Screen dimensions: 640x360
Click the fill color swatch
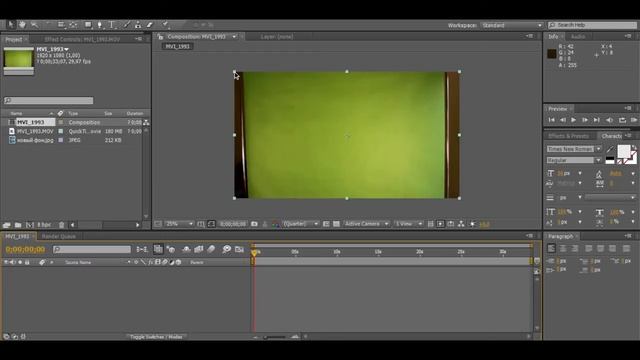(623, 151)
